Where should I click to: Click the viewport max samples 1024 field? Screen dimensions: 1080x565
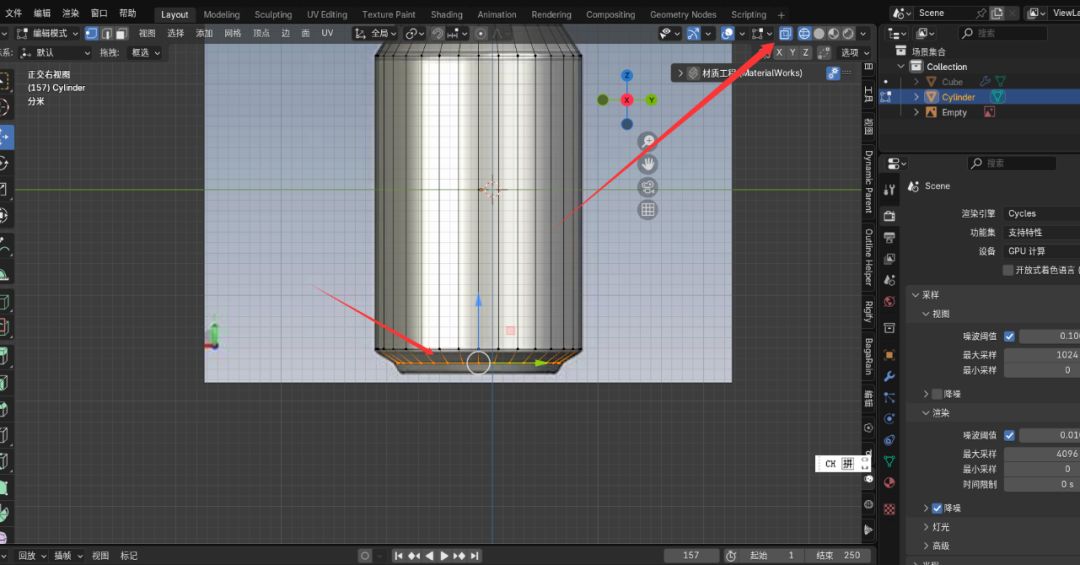[1048, 355]
